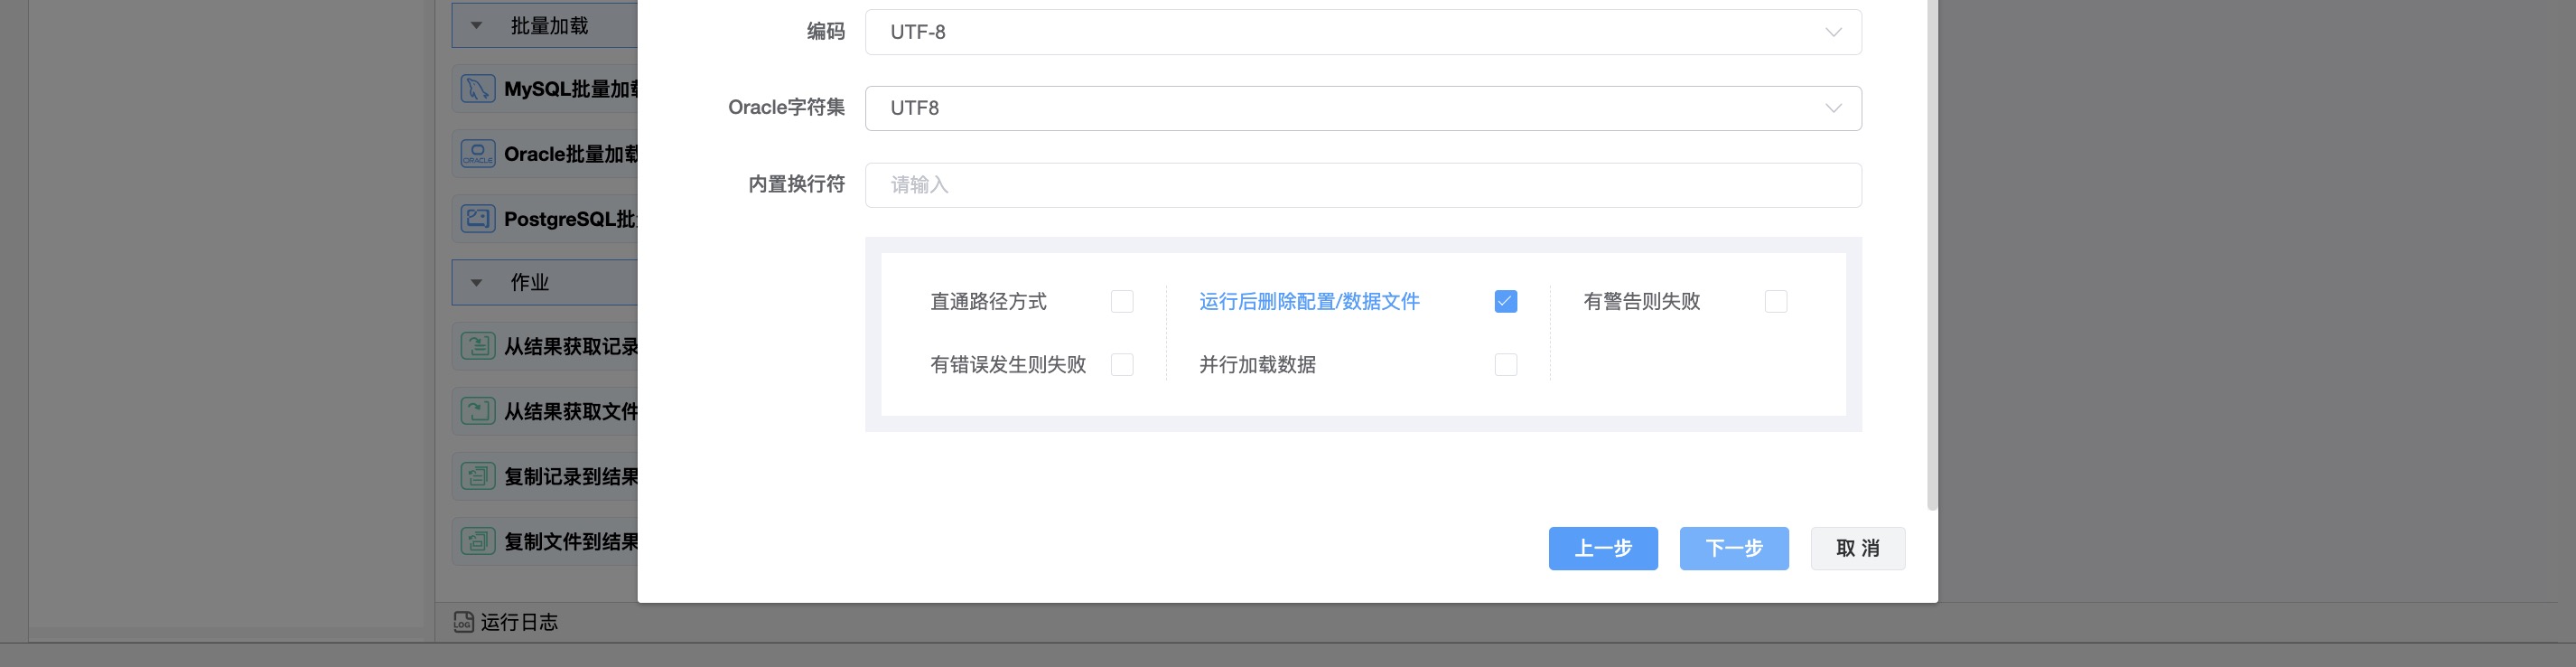Check the 并行加载数据 option
Viewport: 2576px width, 667px height.
[1505, 364]
